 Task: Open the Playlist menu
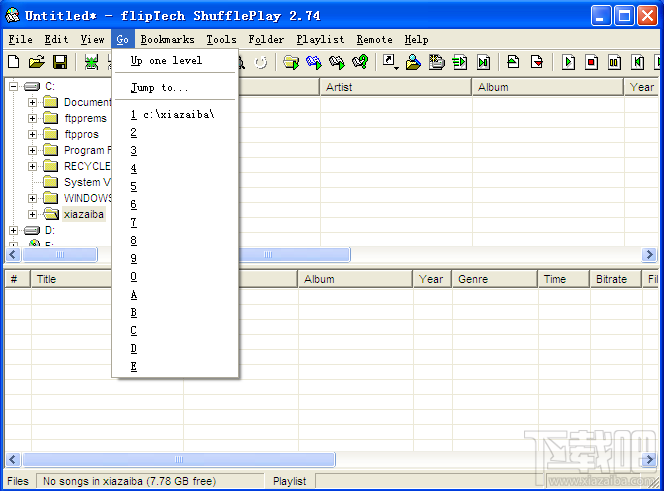[x=320, y=39]
